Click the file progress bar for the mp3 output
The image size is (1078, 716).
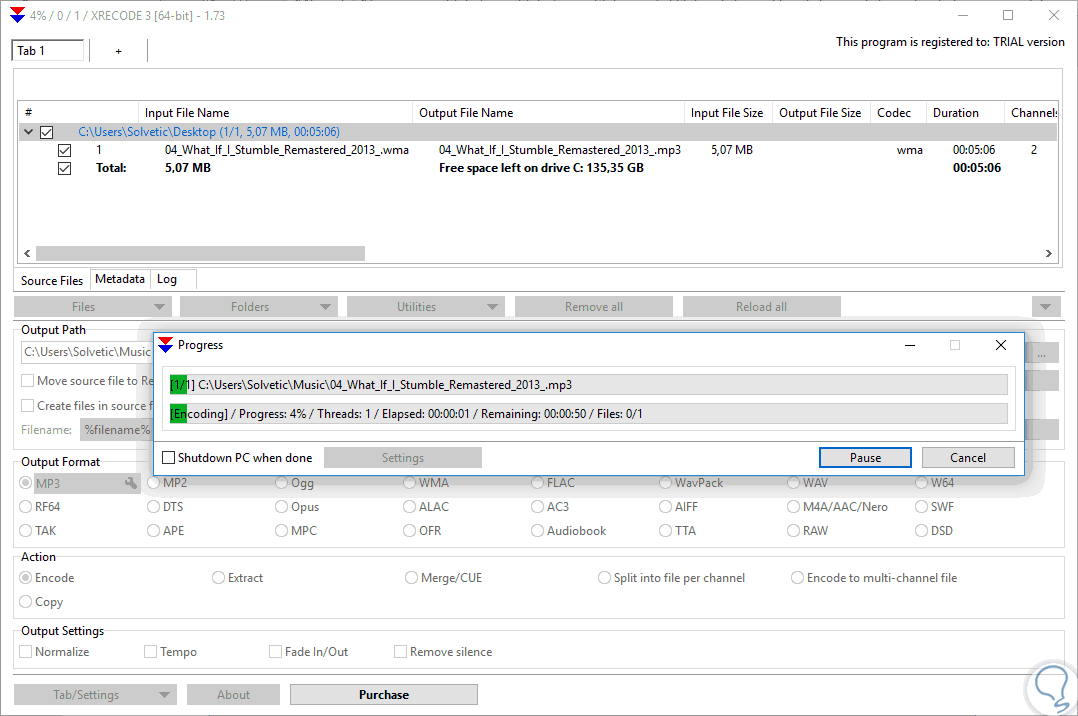pyautogui.click(x=588, y=384)
